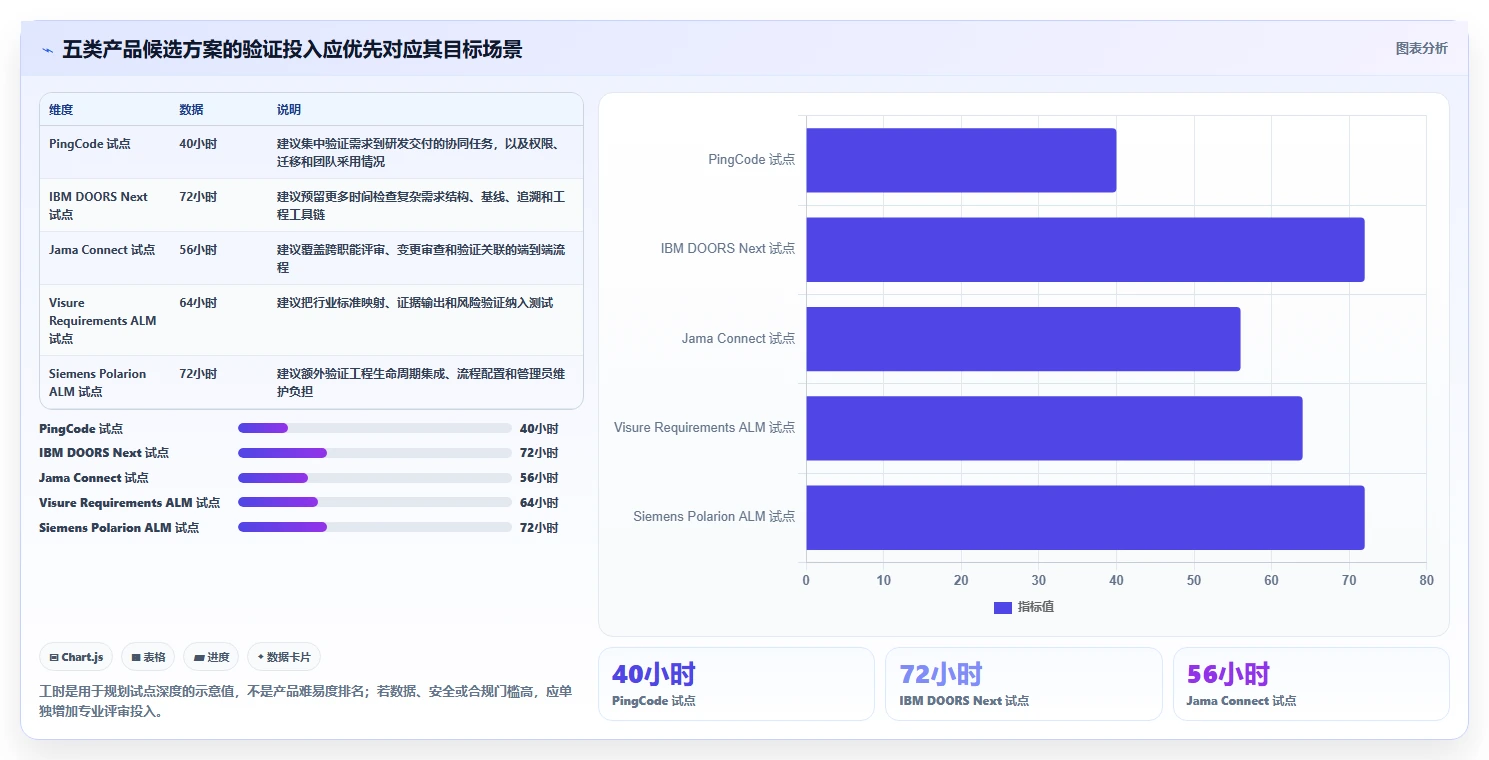Viewport: 1489px width, 760px height.
Task: Click the Visure Requirements ALM 试点 progress bar
Action: coord(375,503)
